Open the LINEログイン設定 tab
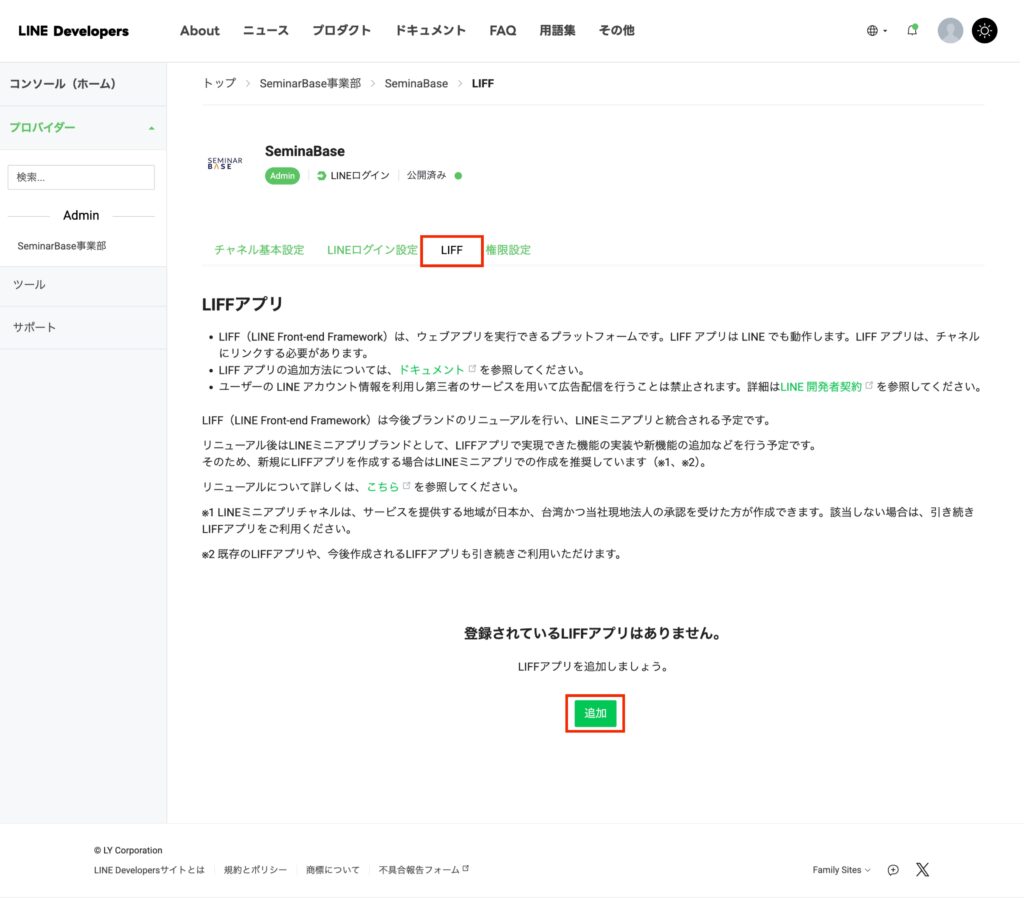This screenshot has height=898, width=1024. (372, 250)
